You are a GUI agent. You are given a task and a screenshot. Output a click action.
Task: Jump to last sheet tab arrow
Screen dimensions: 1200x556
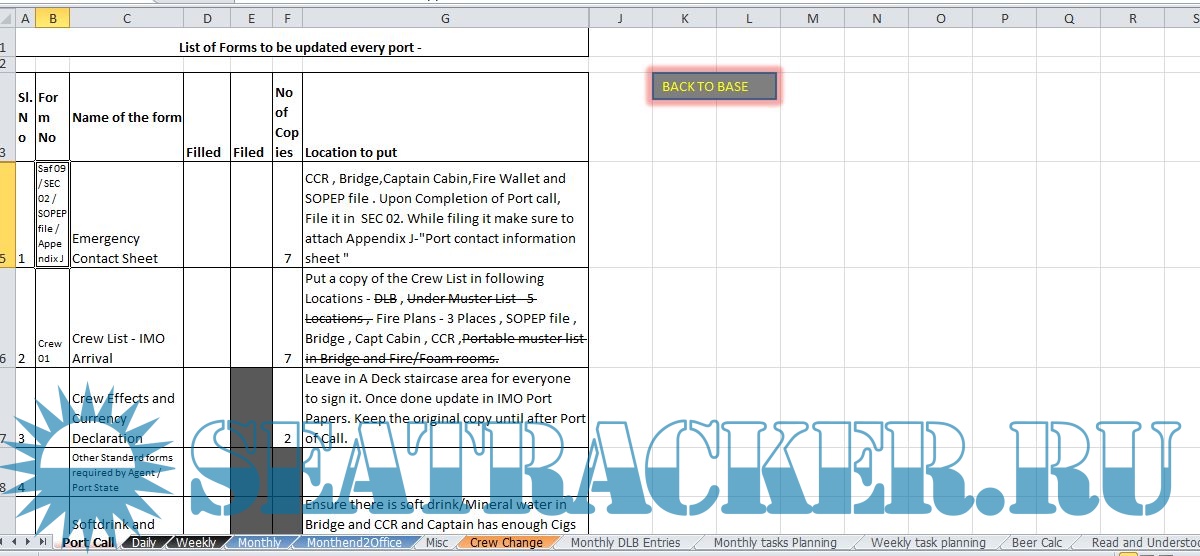pyautogui.click(x=43, y=542)
